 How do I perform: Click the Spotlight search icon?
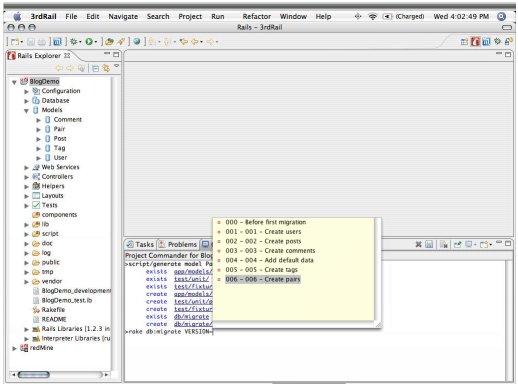pos(501,16)
